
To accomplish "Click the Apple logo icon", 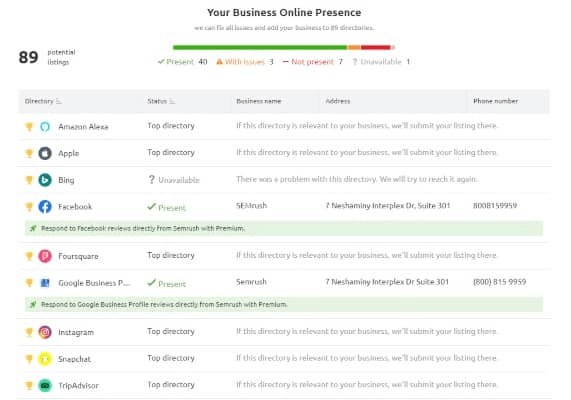I will [45, 153].
